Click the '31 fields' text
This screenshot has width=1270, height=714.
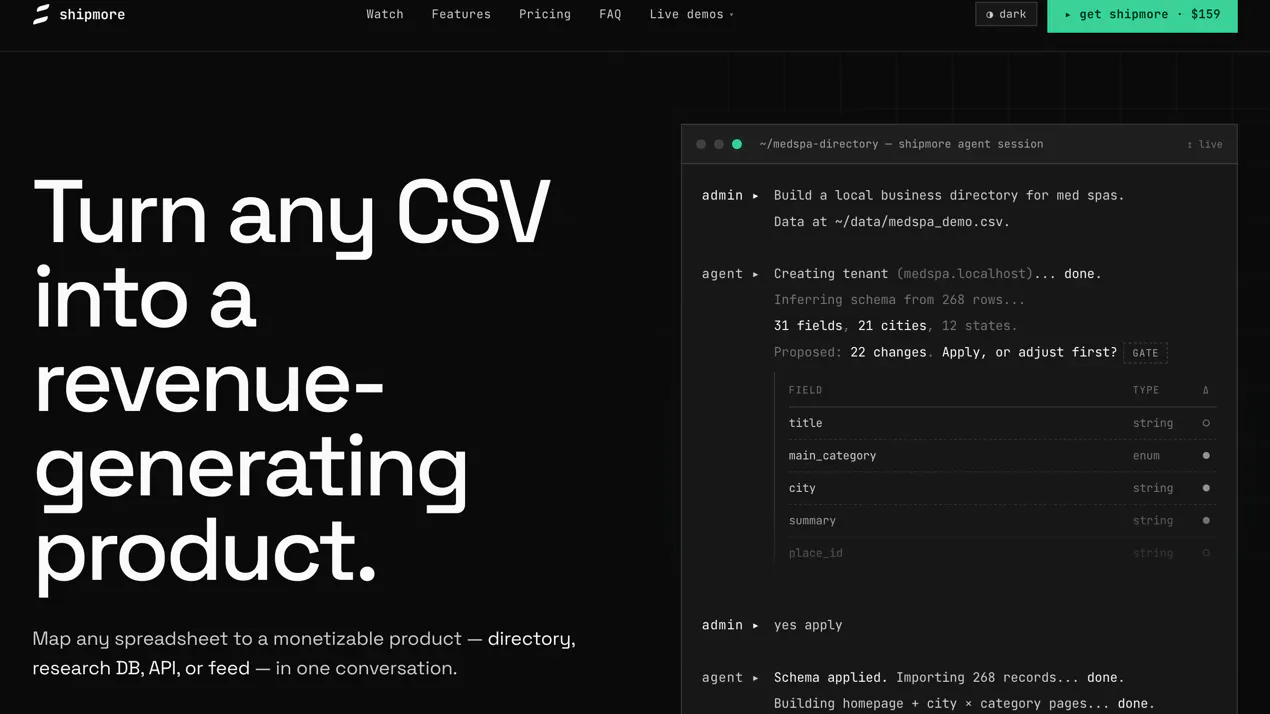[x=808, y=326]
